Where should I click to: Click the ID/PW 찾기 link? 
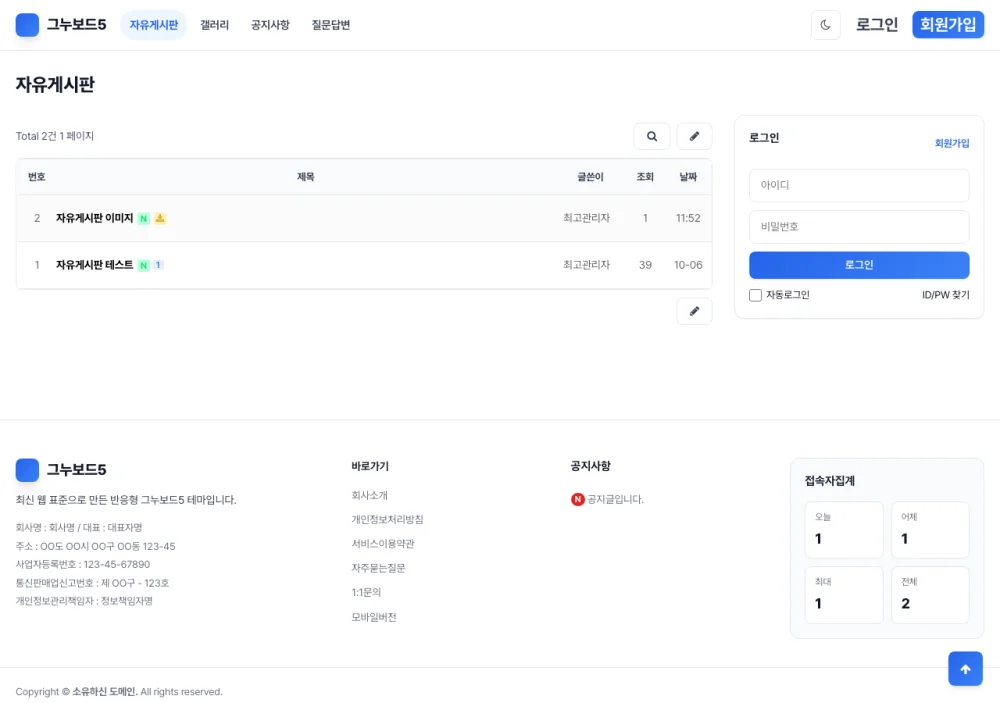[945, 295]
